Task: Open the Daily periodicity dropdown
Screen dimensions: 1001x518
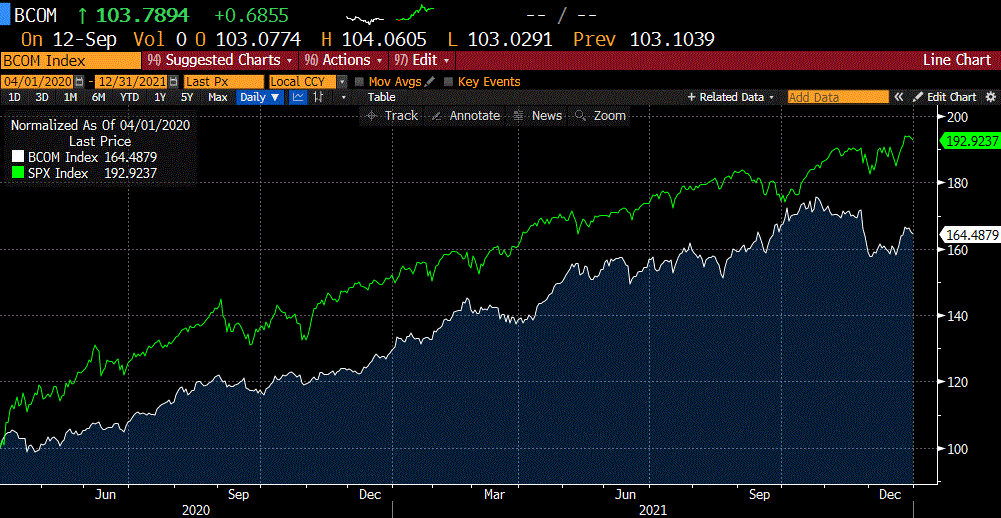Action: (x=260, y=97)
